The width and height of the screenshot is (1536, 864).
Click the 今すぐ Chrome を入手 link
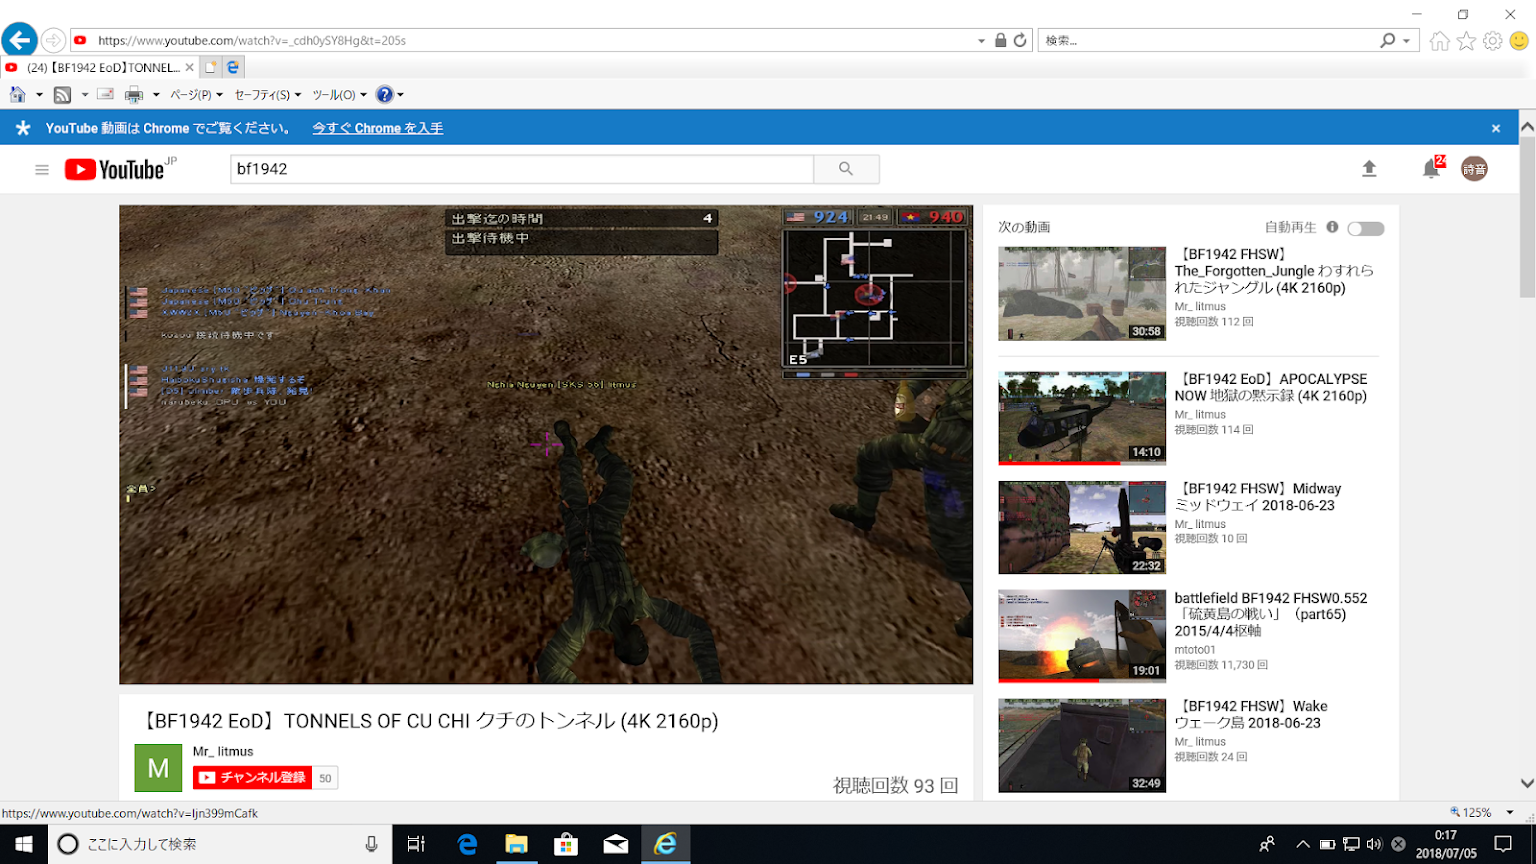[377, 128]
